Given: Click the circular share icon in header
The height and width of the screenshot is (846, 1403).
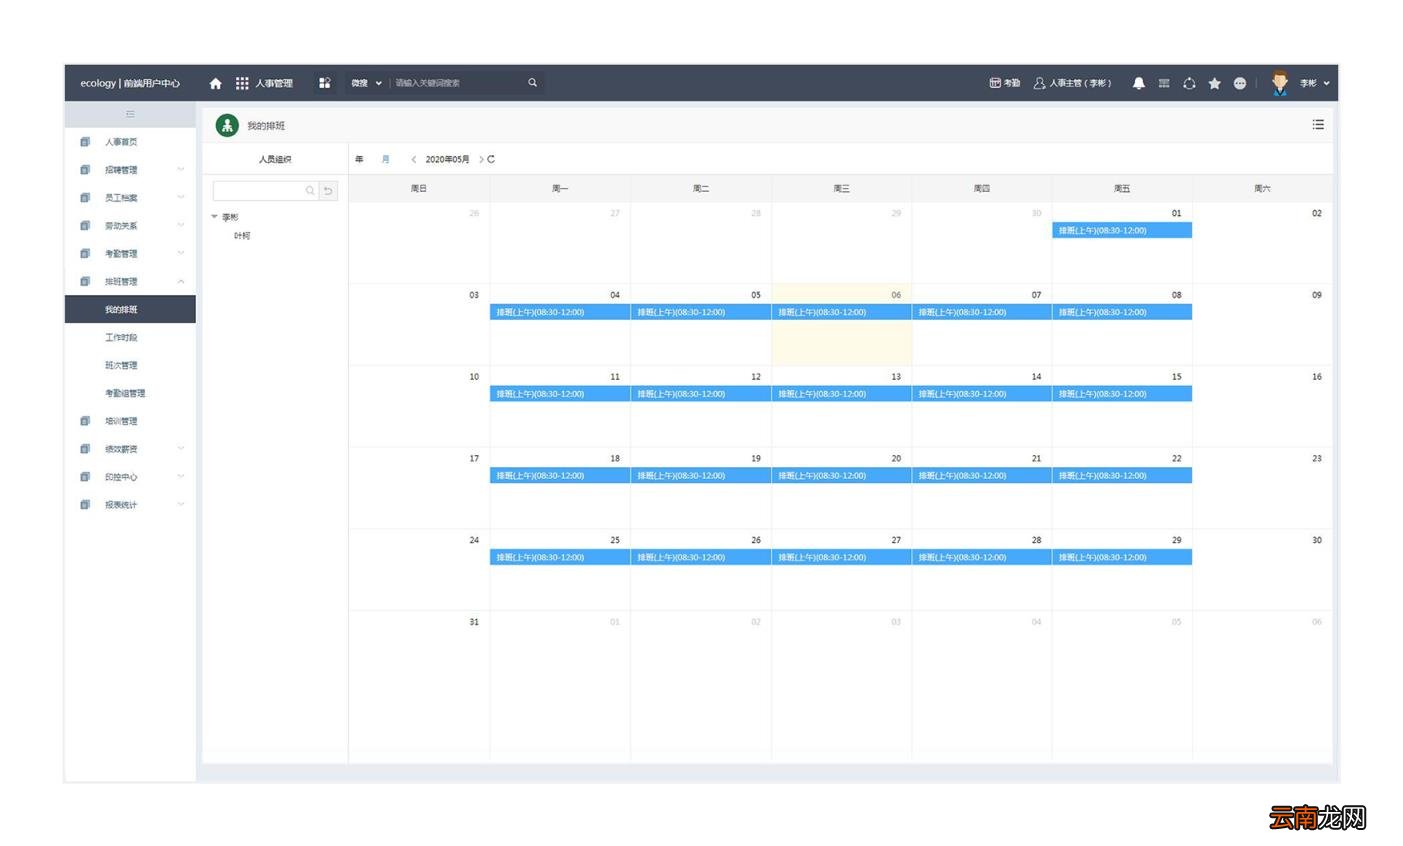Looking at the screenshot, I should pyautogui.click(x=1189, y=83).
